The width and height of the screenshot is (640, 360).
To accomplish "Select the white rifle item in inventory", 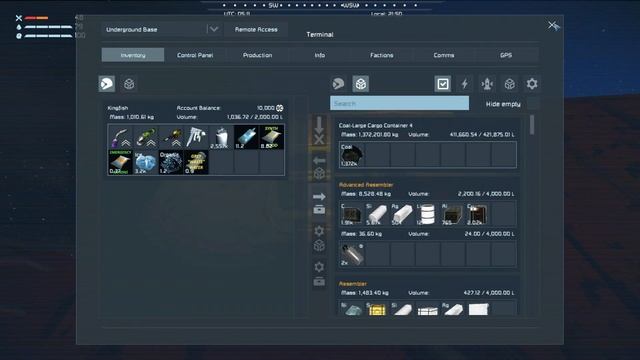I will pyautogui.click(x=196, y=137).
